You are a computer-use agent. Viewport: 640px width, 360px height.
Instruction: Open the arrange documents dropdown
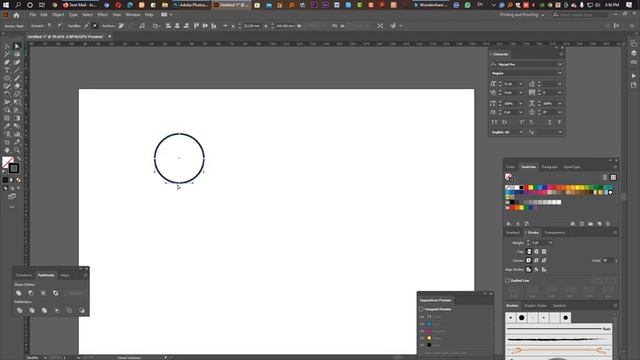click(x=167, y=15)
